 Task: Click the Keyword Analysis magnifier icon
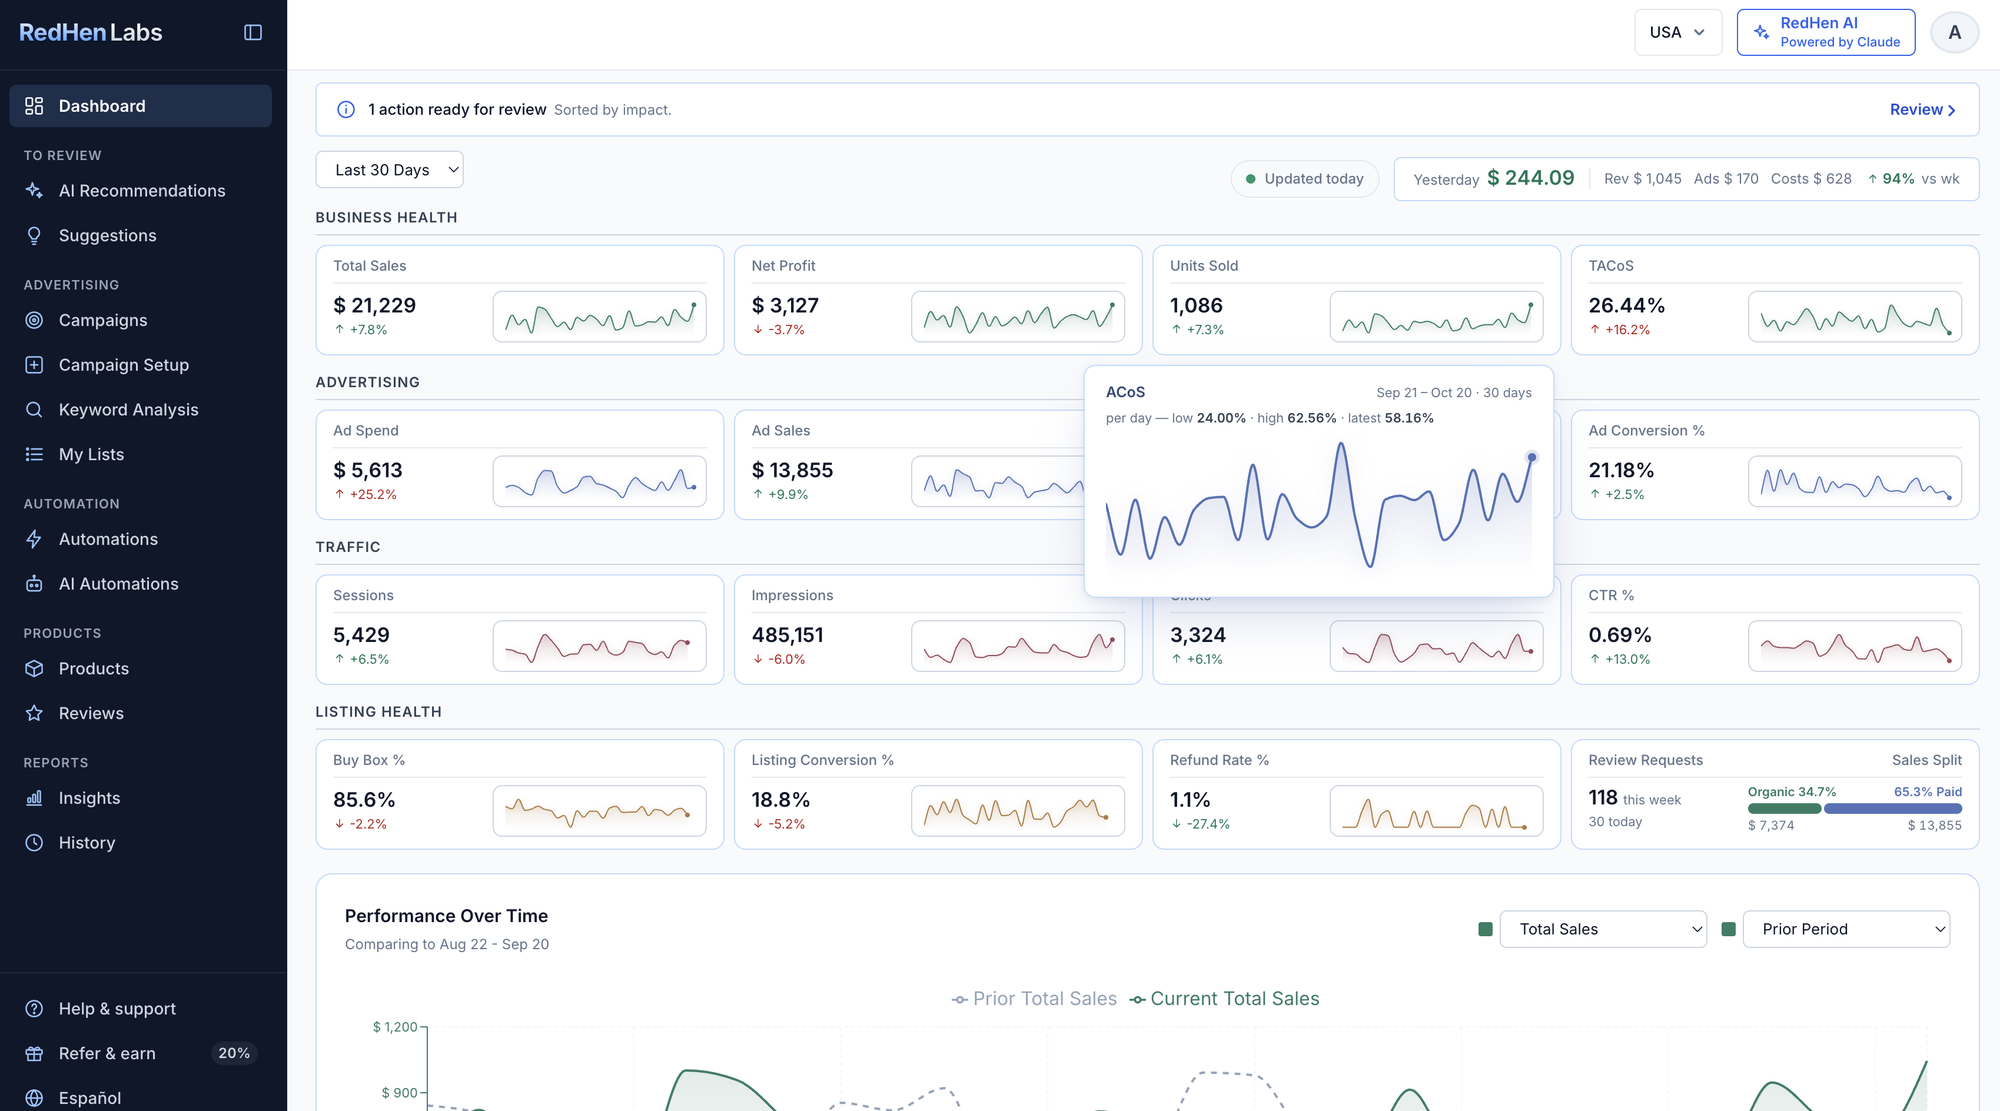(x=34, y=410)
